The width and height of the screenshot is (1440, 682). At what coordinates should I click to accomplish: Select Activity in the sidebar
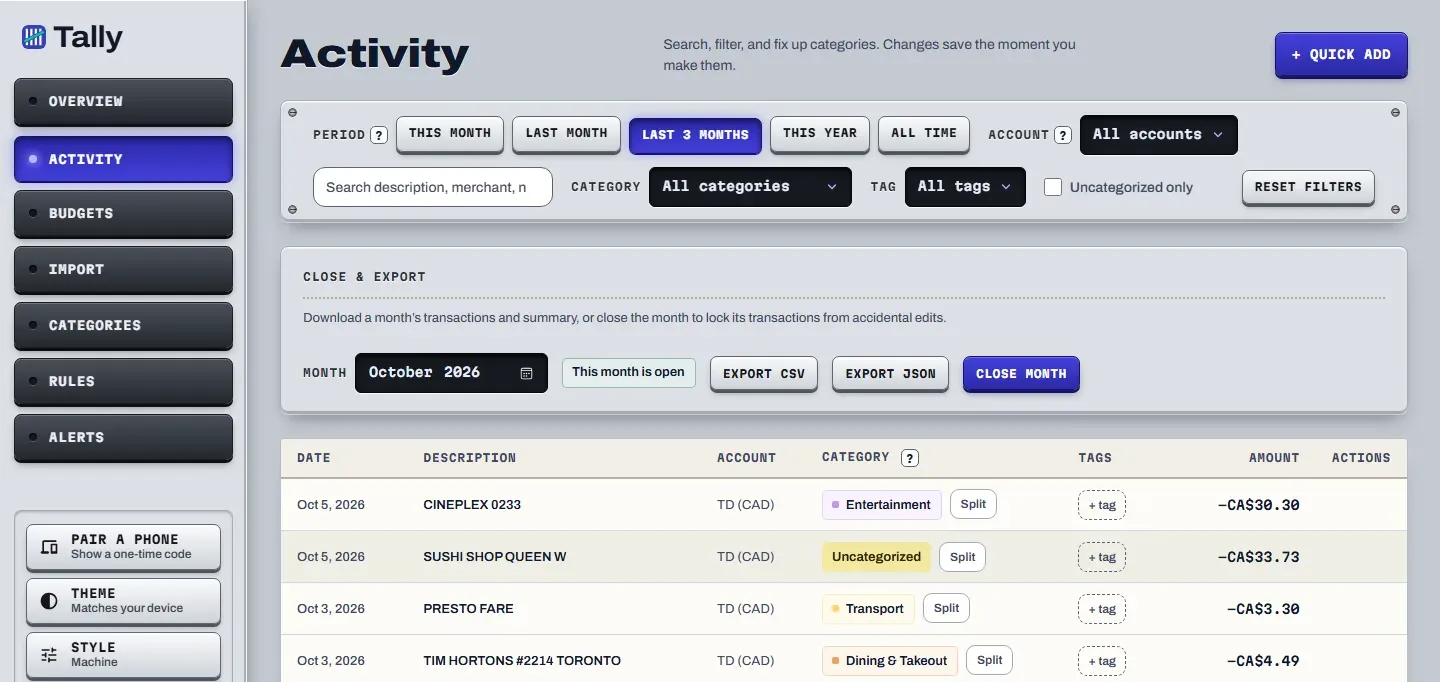click(123, 159)
